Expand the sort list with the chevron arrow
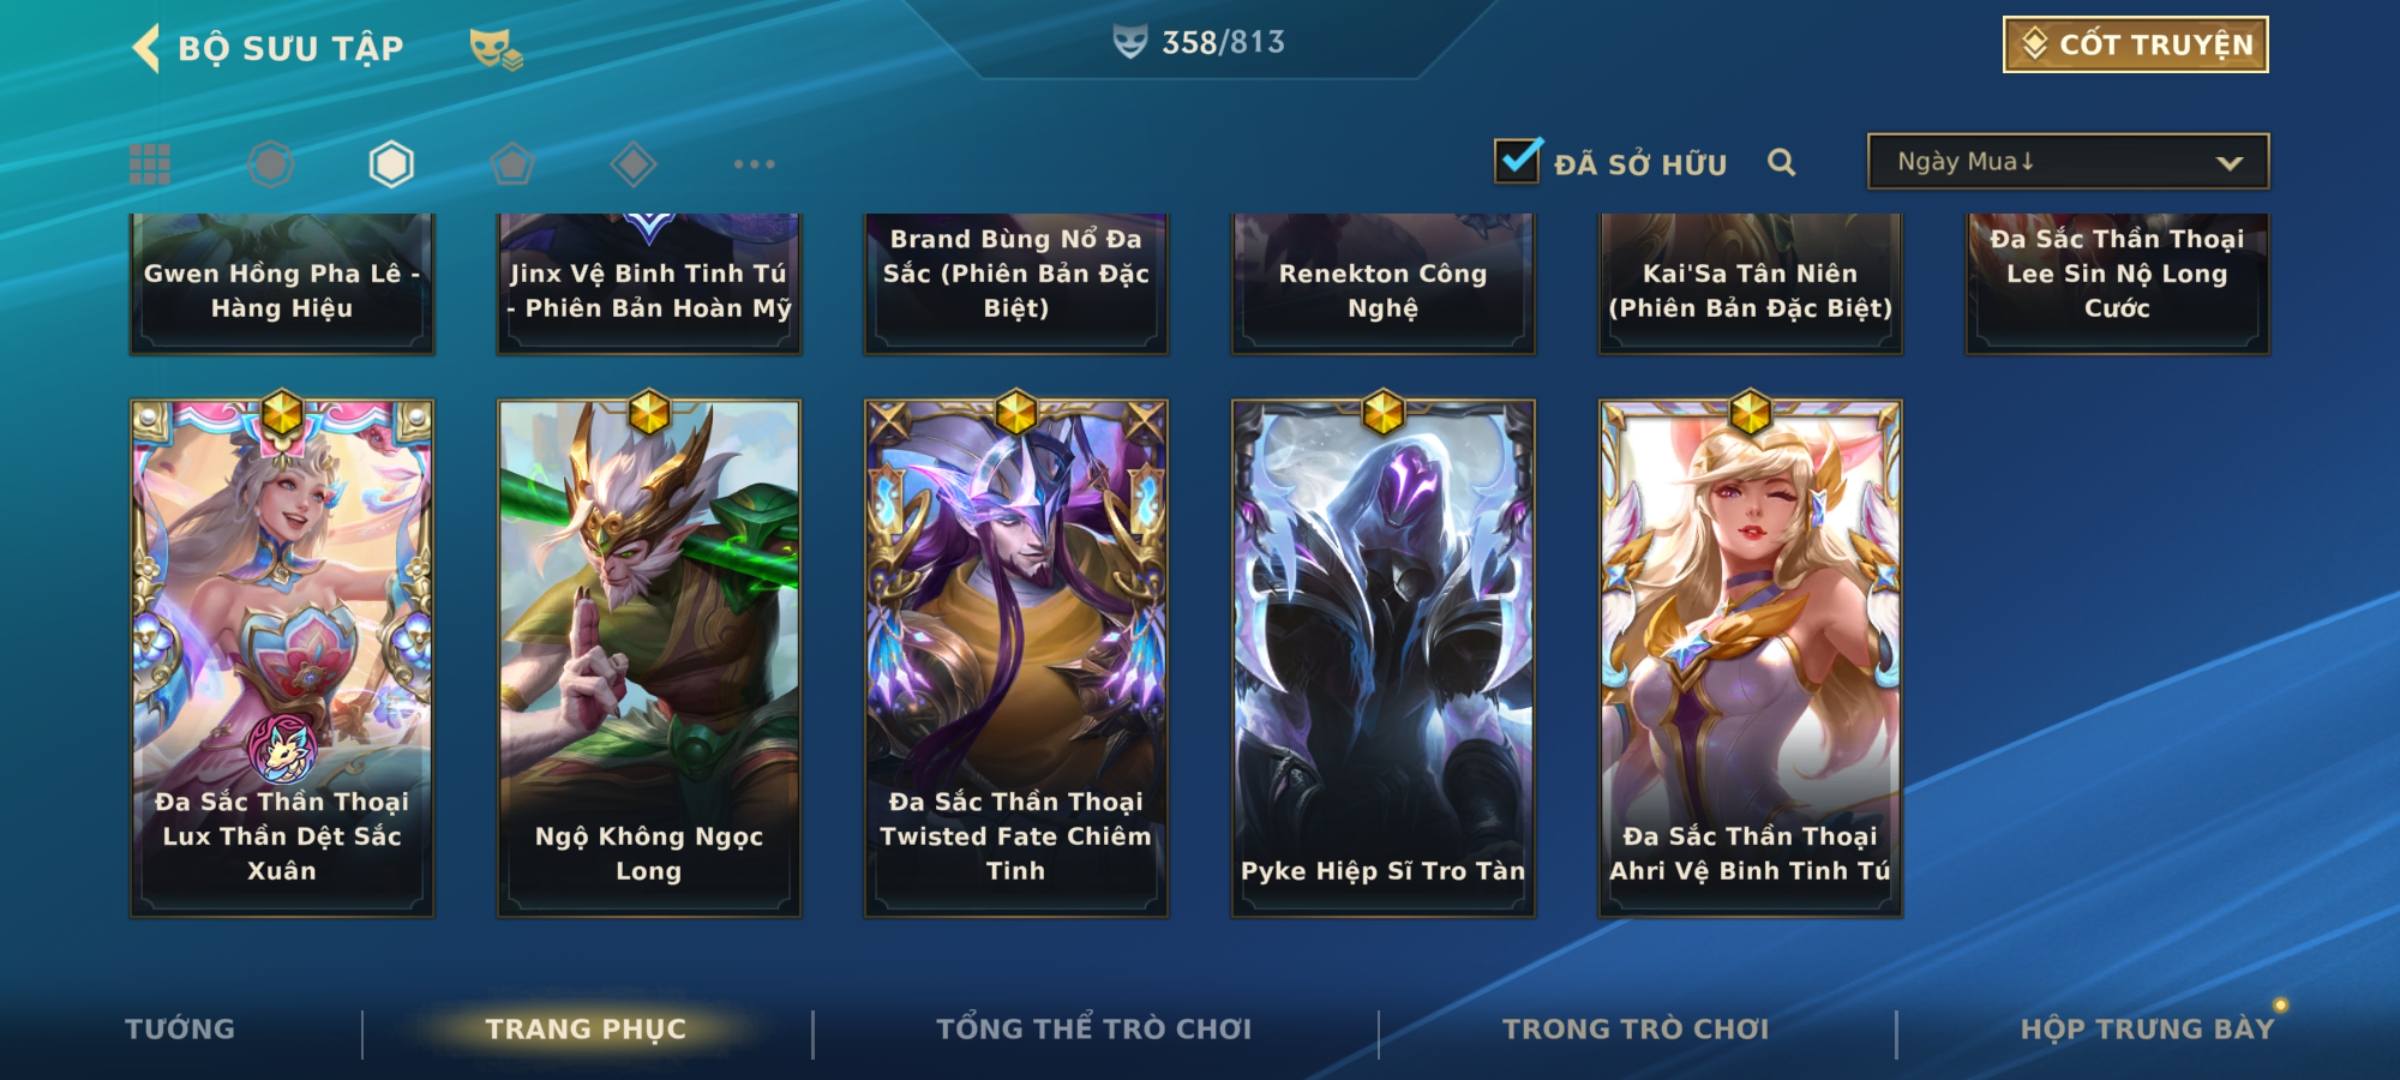This screenshot has height=1080, width=2400. (x=2229, y=163)
